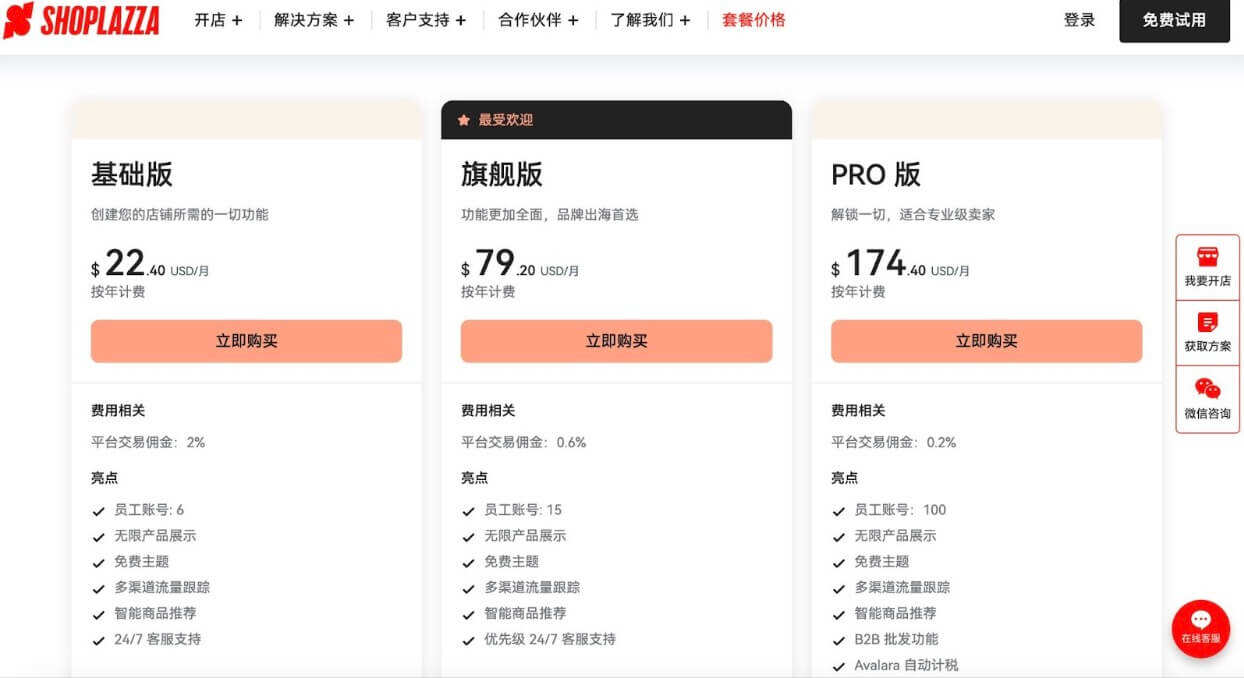Click checkmark beside 优先级 24/7 客服支持

pyautogui.click(x=468, y=640)
